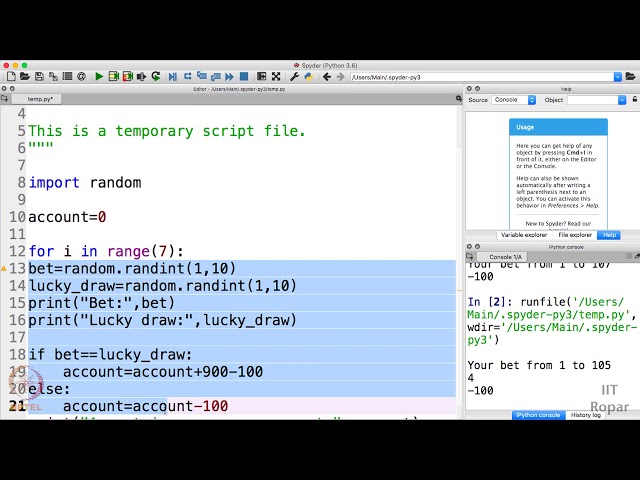Undock the Help pane
The width and height of the screenshot is (640, 480).
point(477,88)
